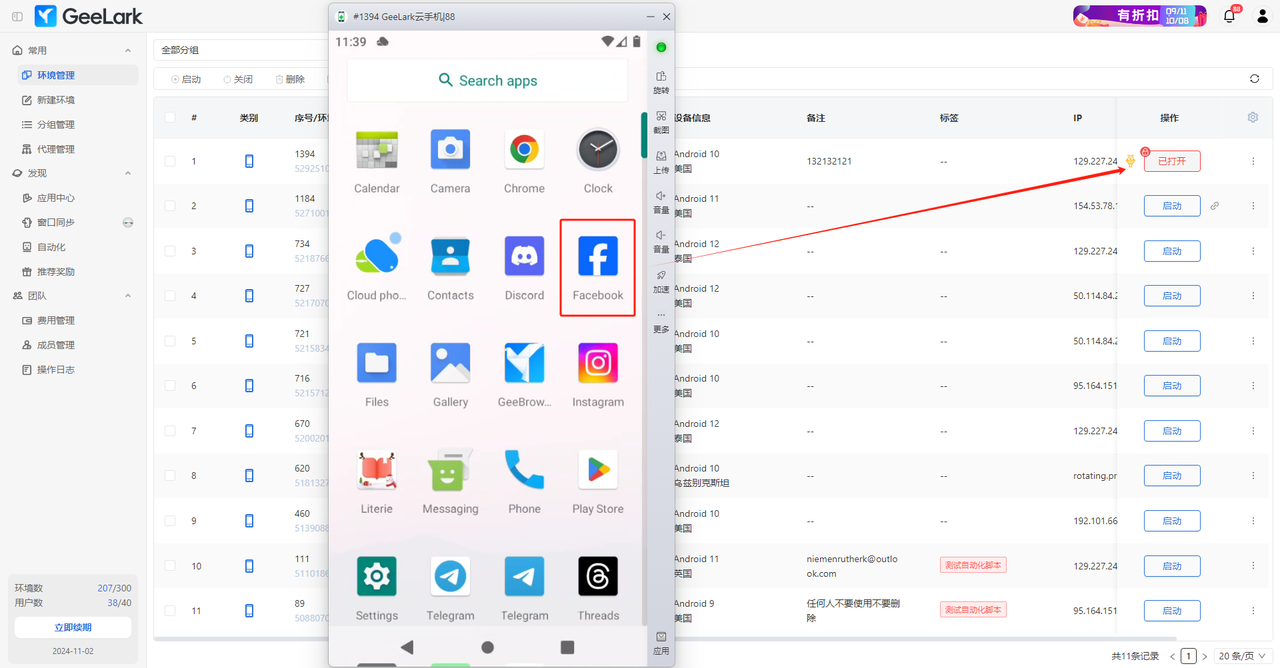
Task: Open more actions menu for row 11
Action: click(x=1253, y=611)
